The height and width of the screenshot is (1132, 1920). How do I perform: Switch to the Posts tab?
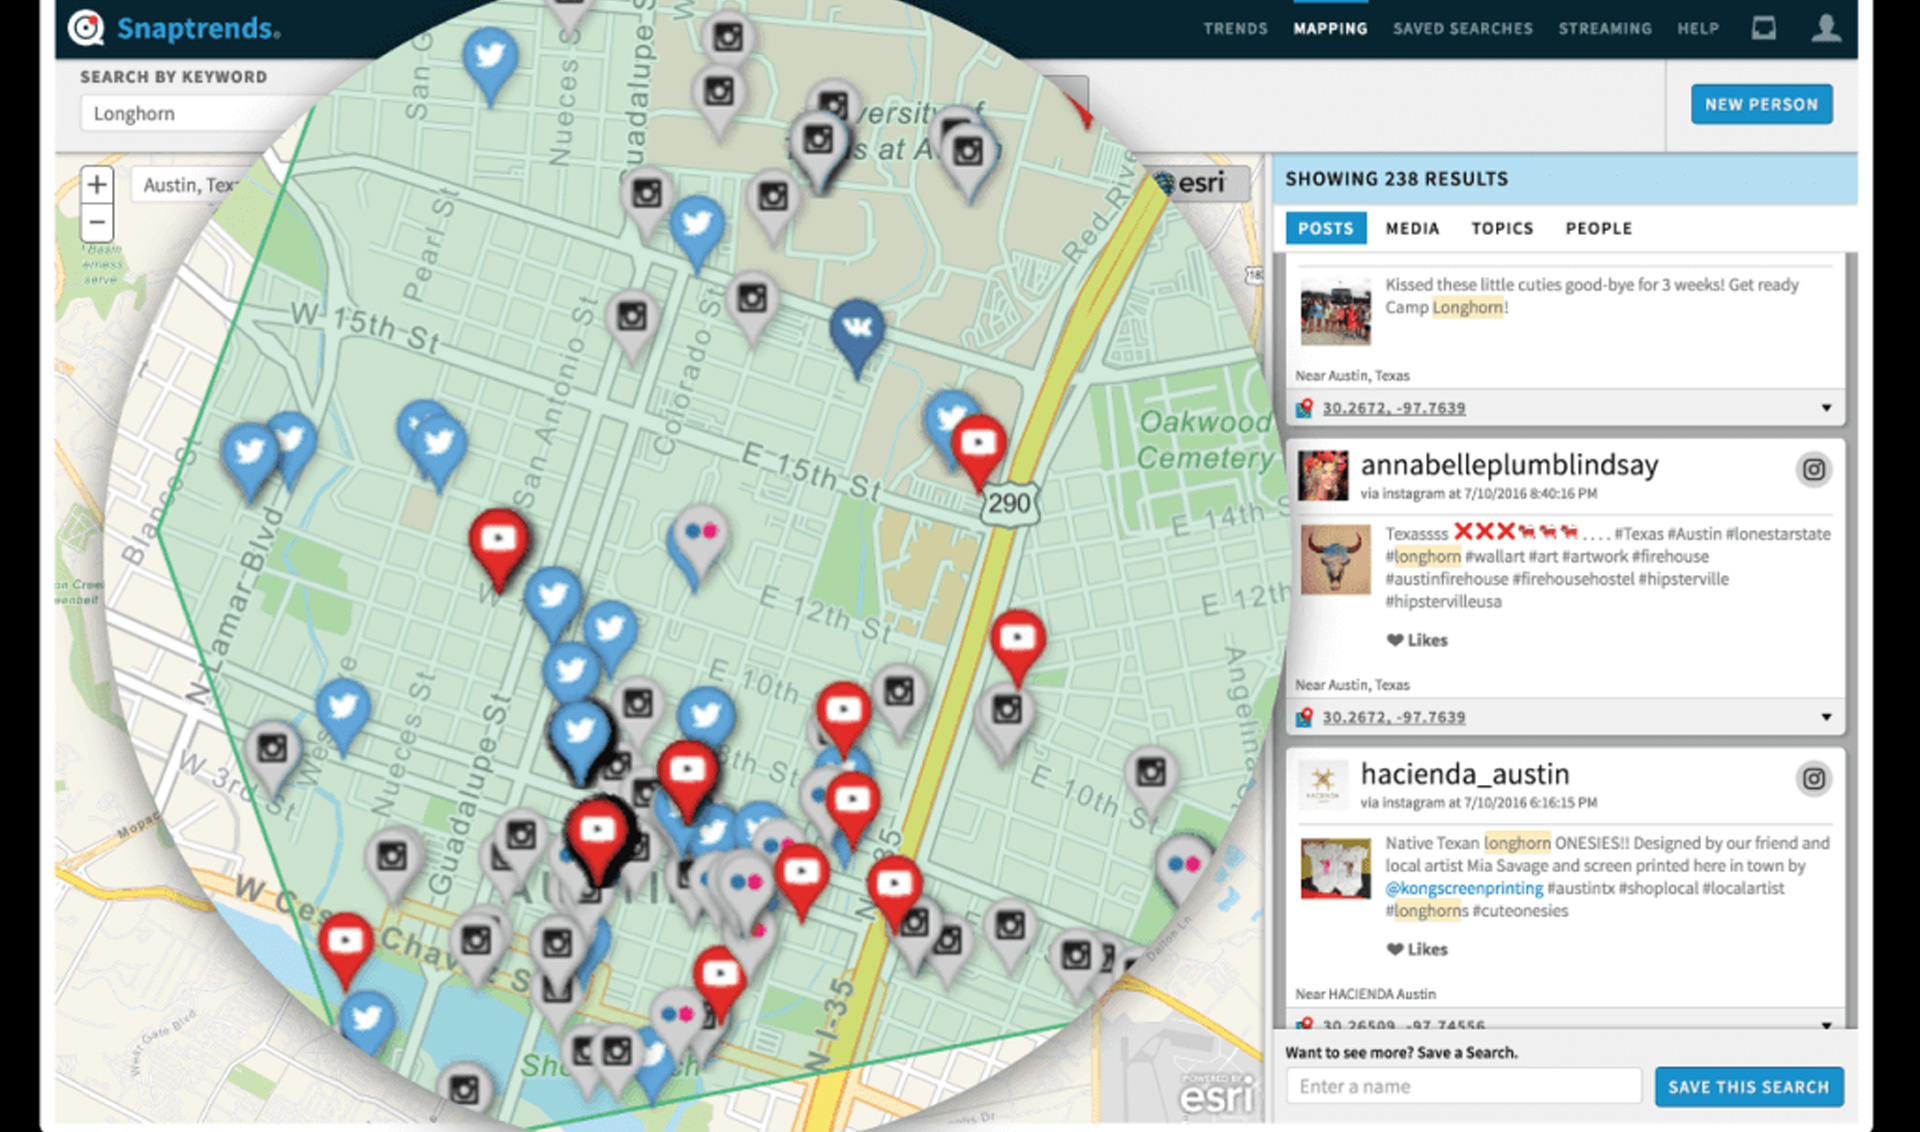[x=1325, y=228]
